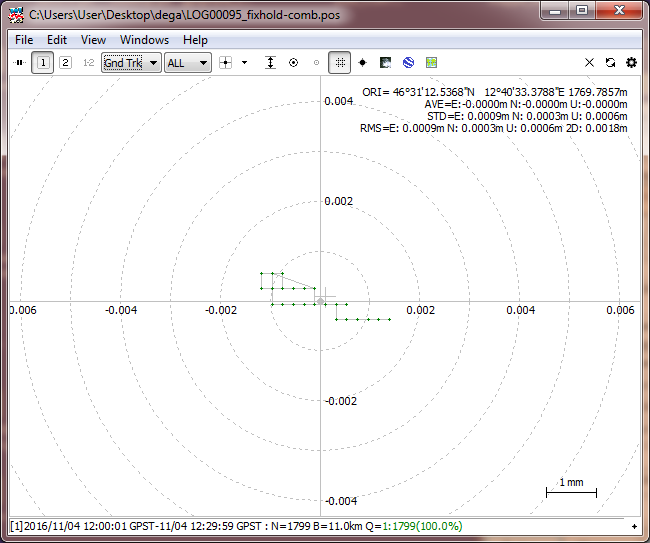Click the center on origin icon
The image size is (650, 543).
click(x=226, y=63)
